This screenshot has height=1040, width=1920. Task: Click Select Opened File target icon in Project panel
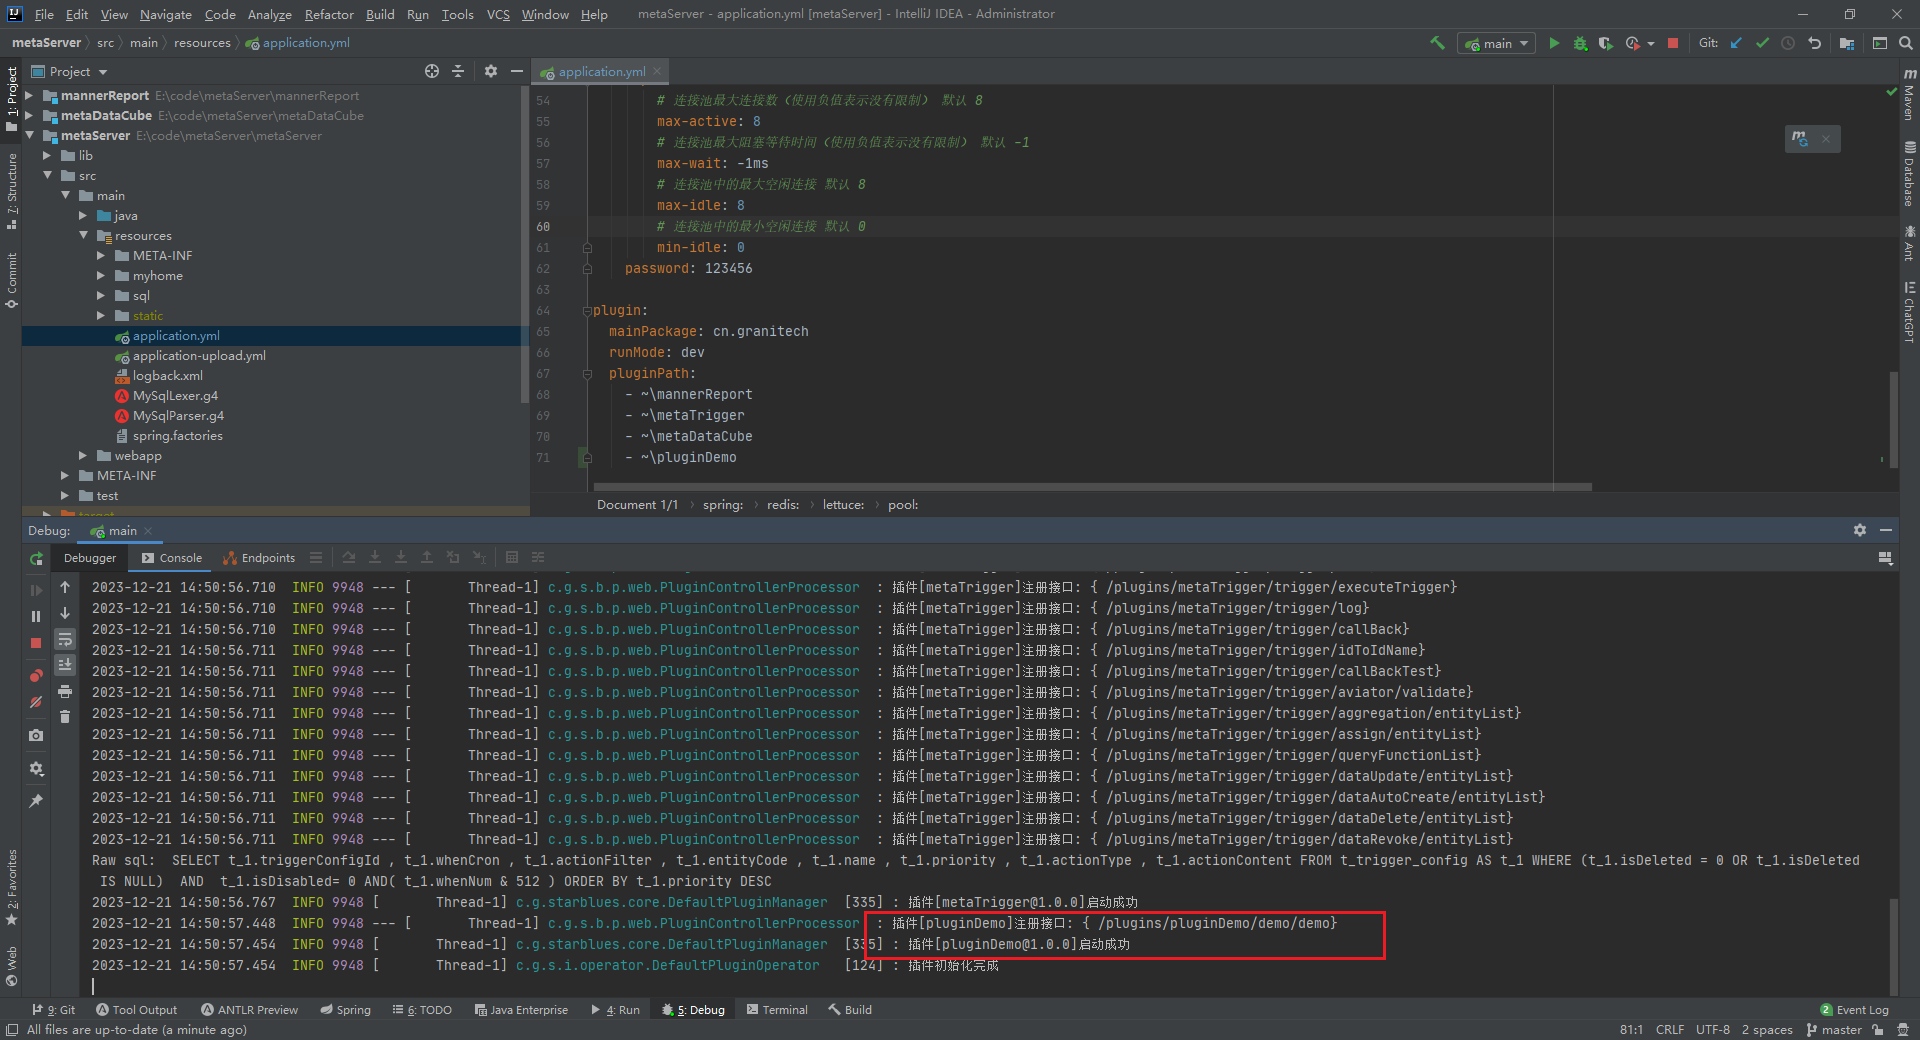(432, 71)
